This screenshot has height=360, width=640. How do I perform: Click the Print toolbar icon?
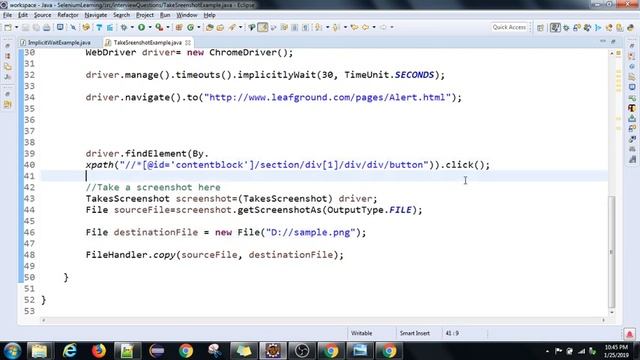pos(47,27)
